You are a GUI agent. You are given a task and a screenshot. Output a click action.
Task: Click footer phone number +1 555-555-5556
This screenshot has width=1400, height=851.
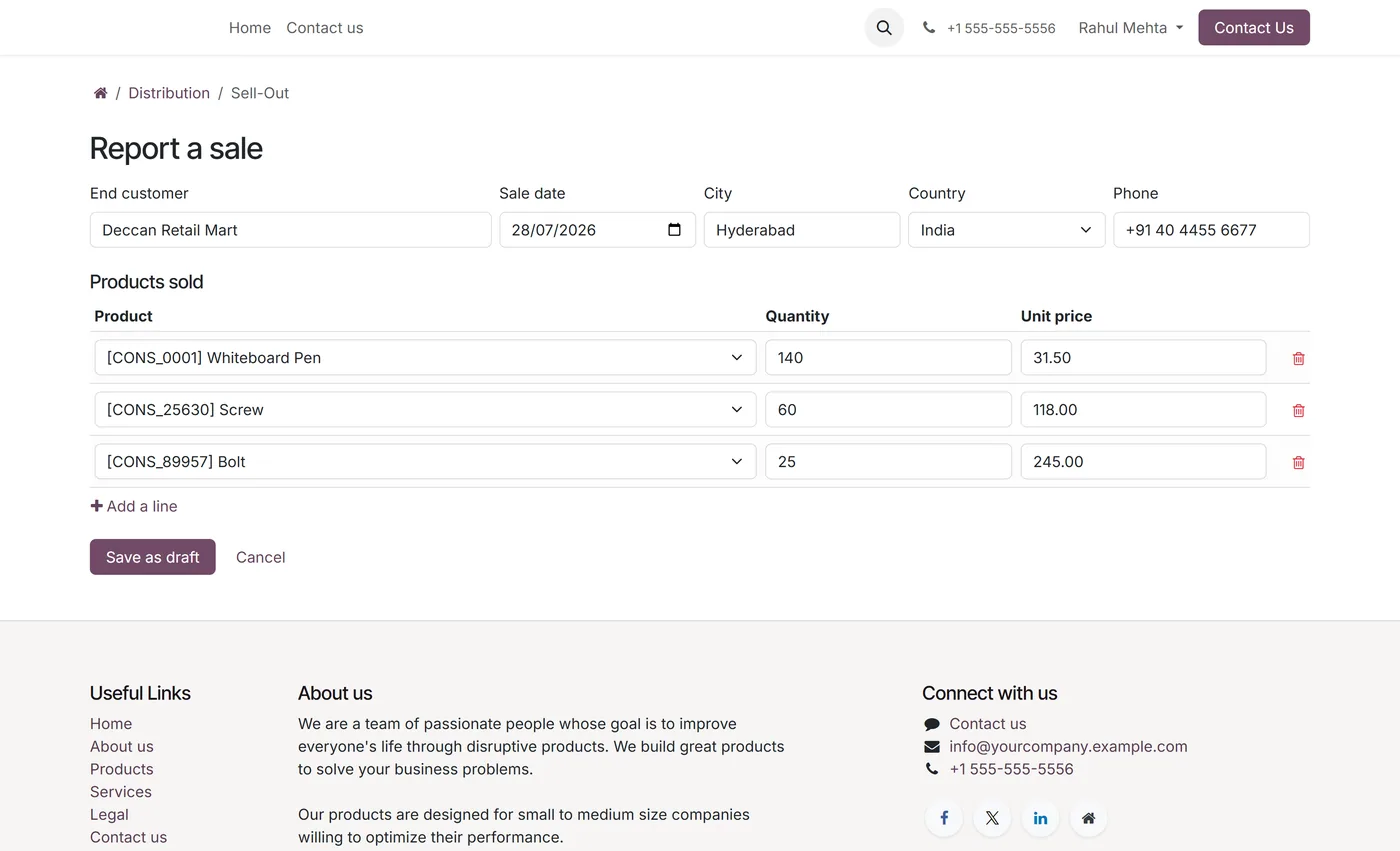pos(1011,769)
